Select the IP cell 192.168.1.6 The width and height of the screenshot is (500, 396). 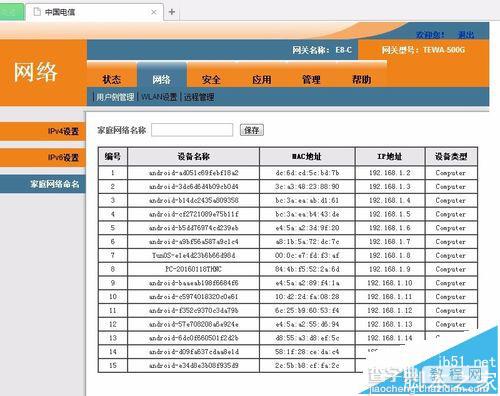(390, 228)
